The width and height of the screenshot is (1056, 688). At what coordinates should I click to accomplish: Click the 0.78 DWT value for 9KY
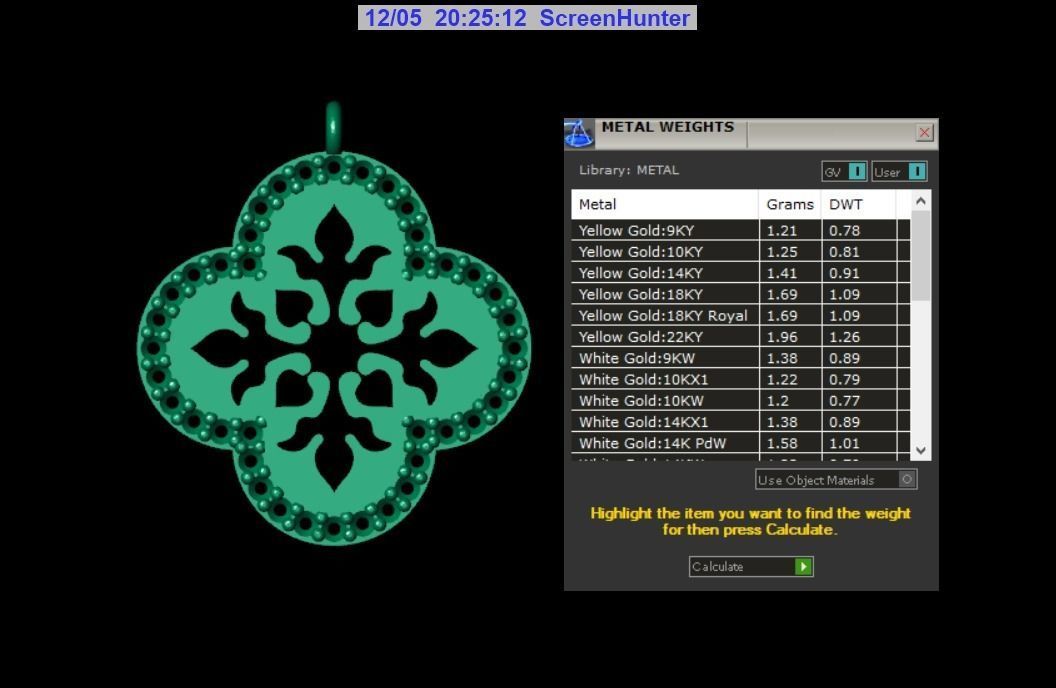click(x=845, y=230)
